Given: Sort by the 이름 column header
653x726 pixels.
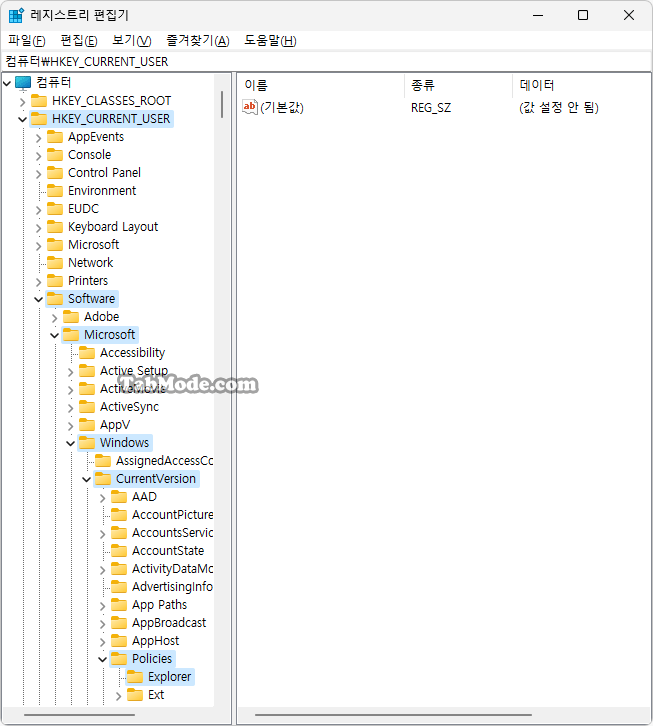Looking at the screenshot, I should click(x=256, y=85).
